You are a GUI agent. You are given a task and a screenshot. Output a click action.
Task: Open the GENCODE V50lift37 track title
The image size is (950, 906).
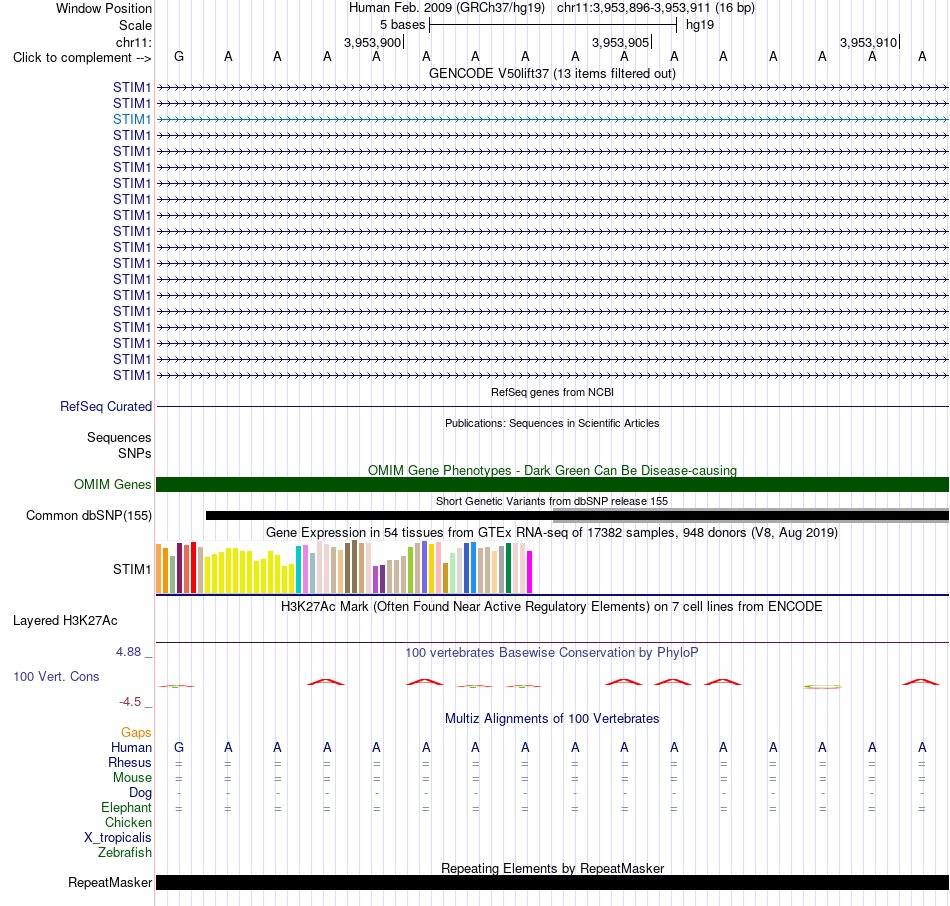(x=552, y=73)
